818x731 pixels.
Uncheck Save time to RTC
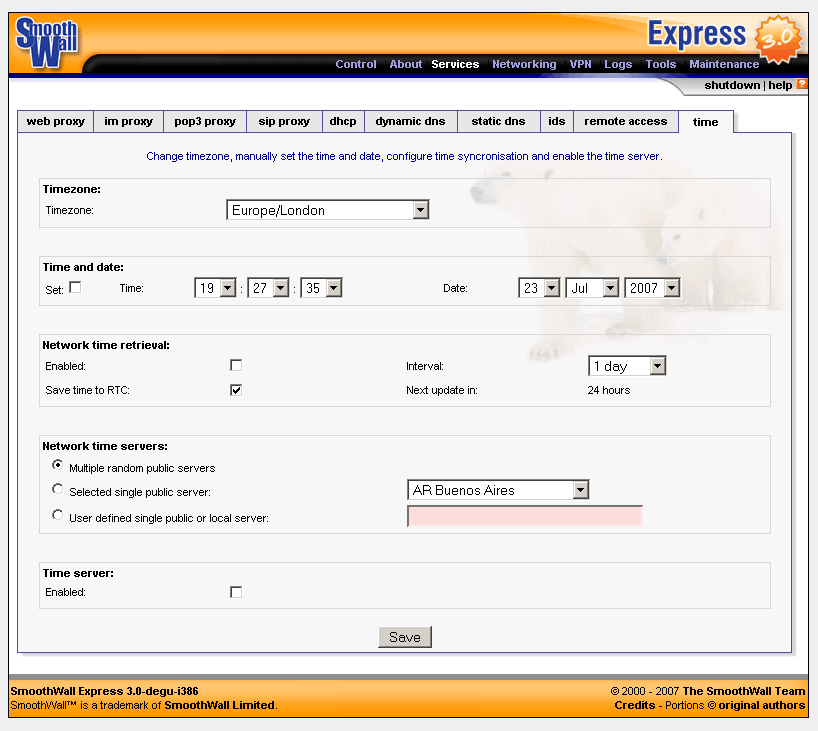click(236, 390)
